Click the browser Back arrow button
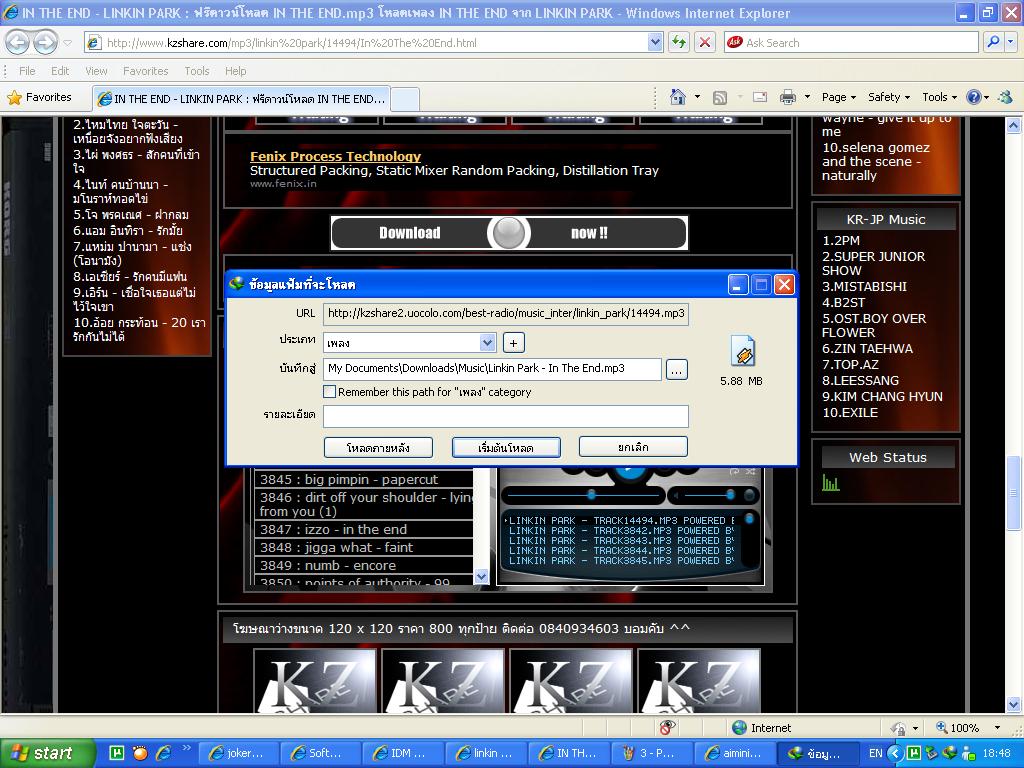The height and width of the screenshot is (768, 1024). click(18, 43)
